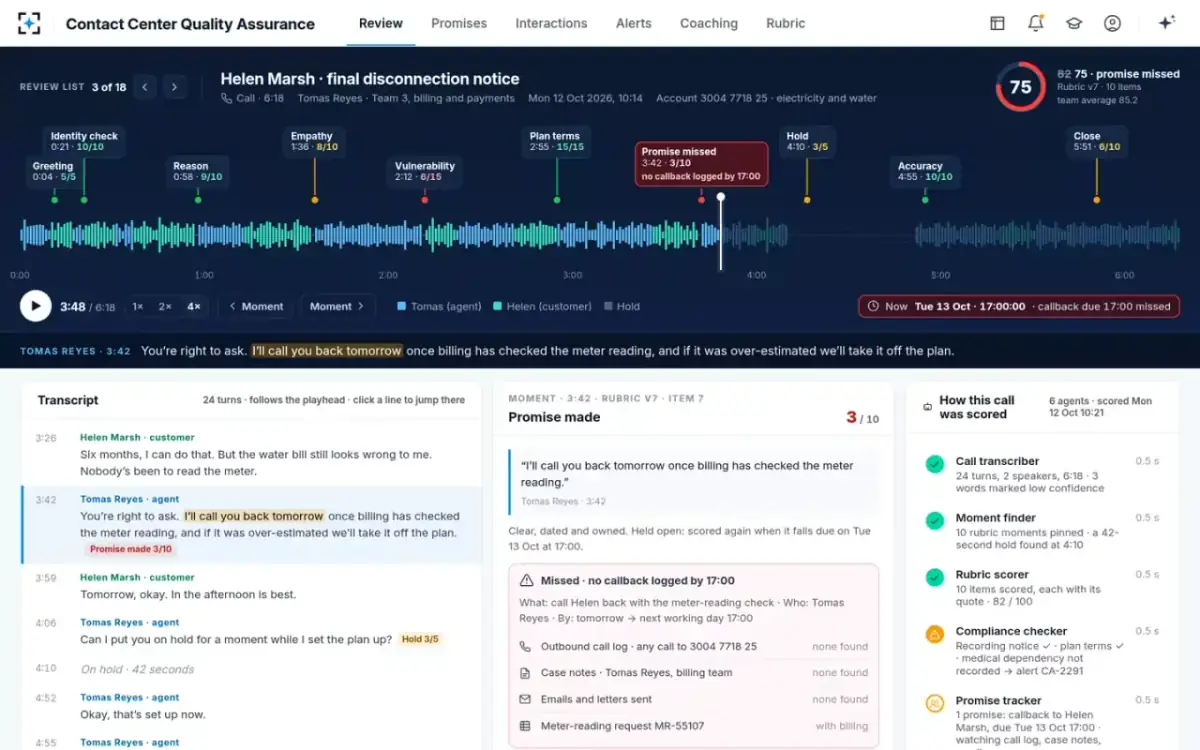Click the Moment finder green check icon

pyautogui.click(x=934, y=521)
